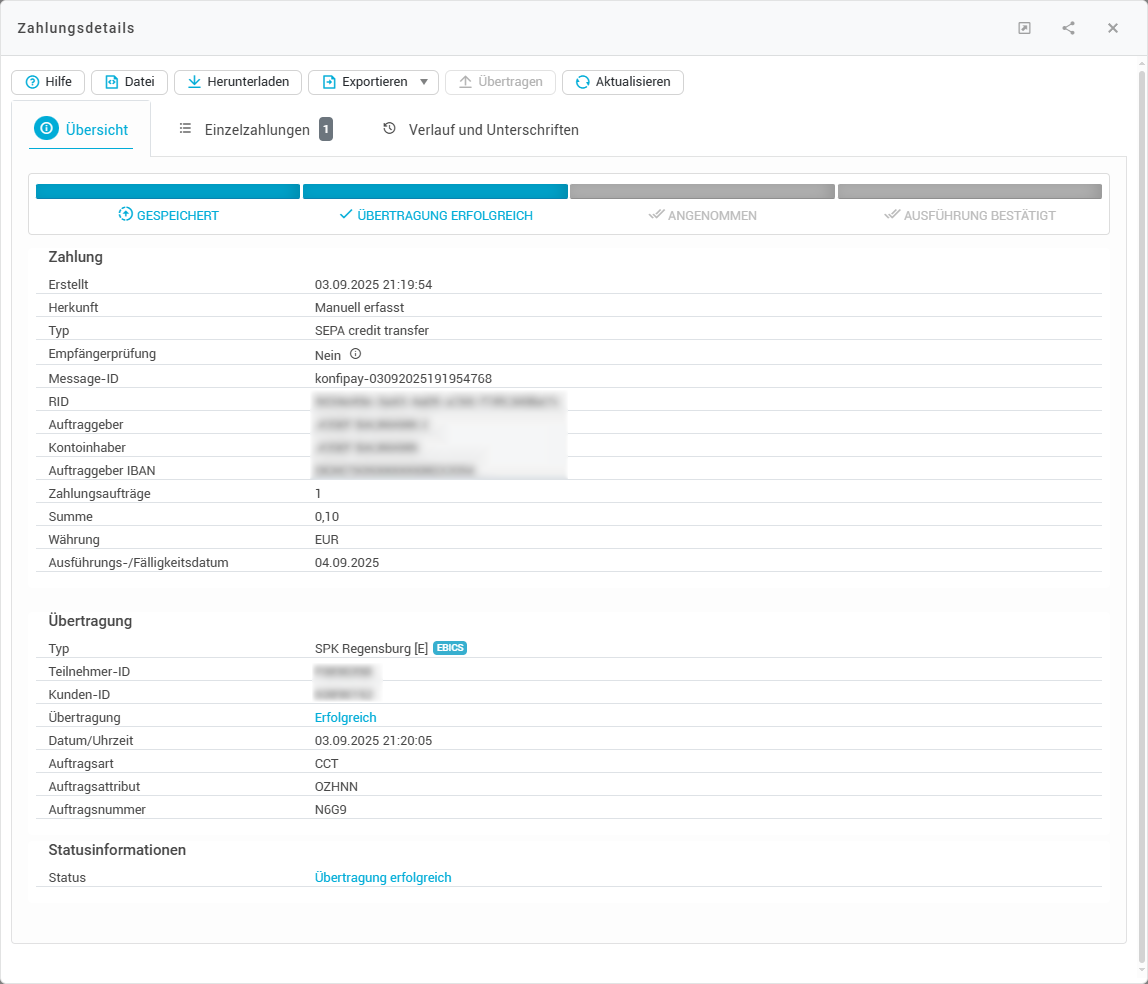Close the Zahlungsdetails dialog
Screen dimensions: 1148x984
1112,28
